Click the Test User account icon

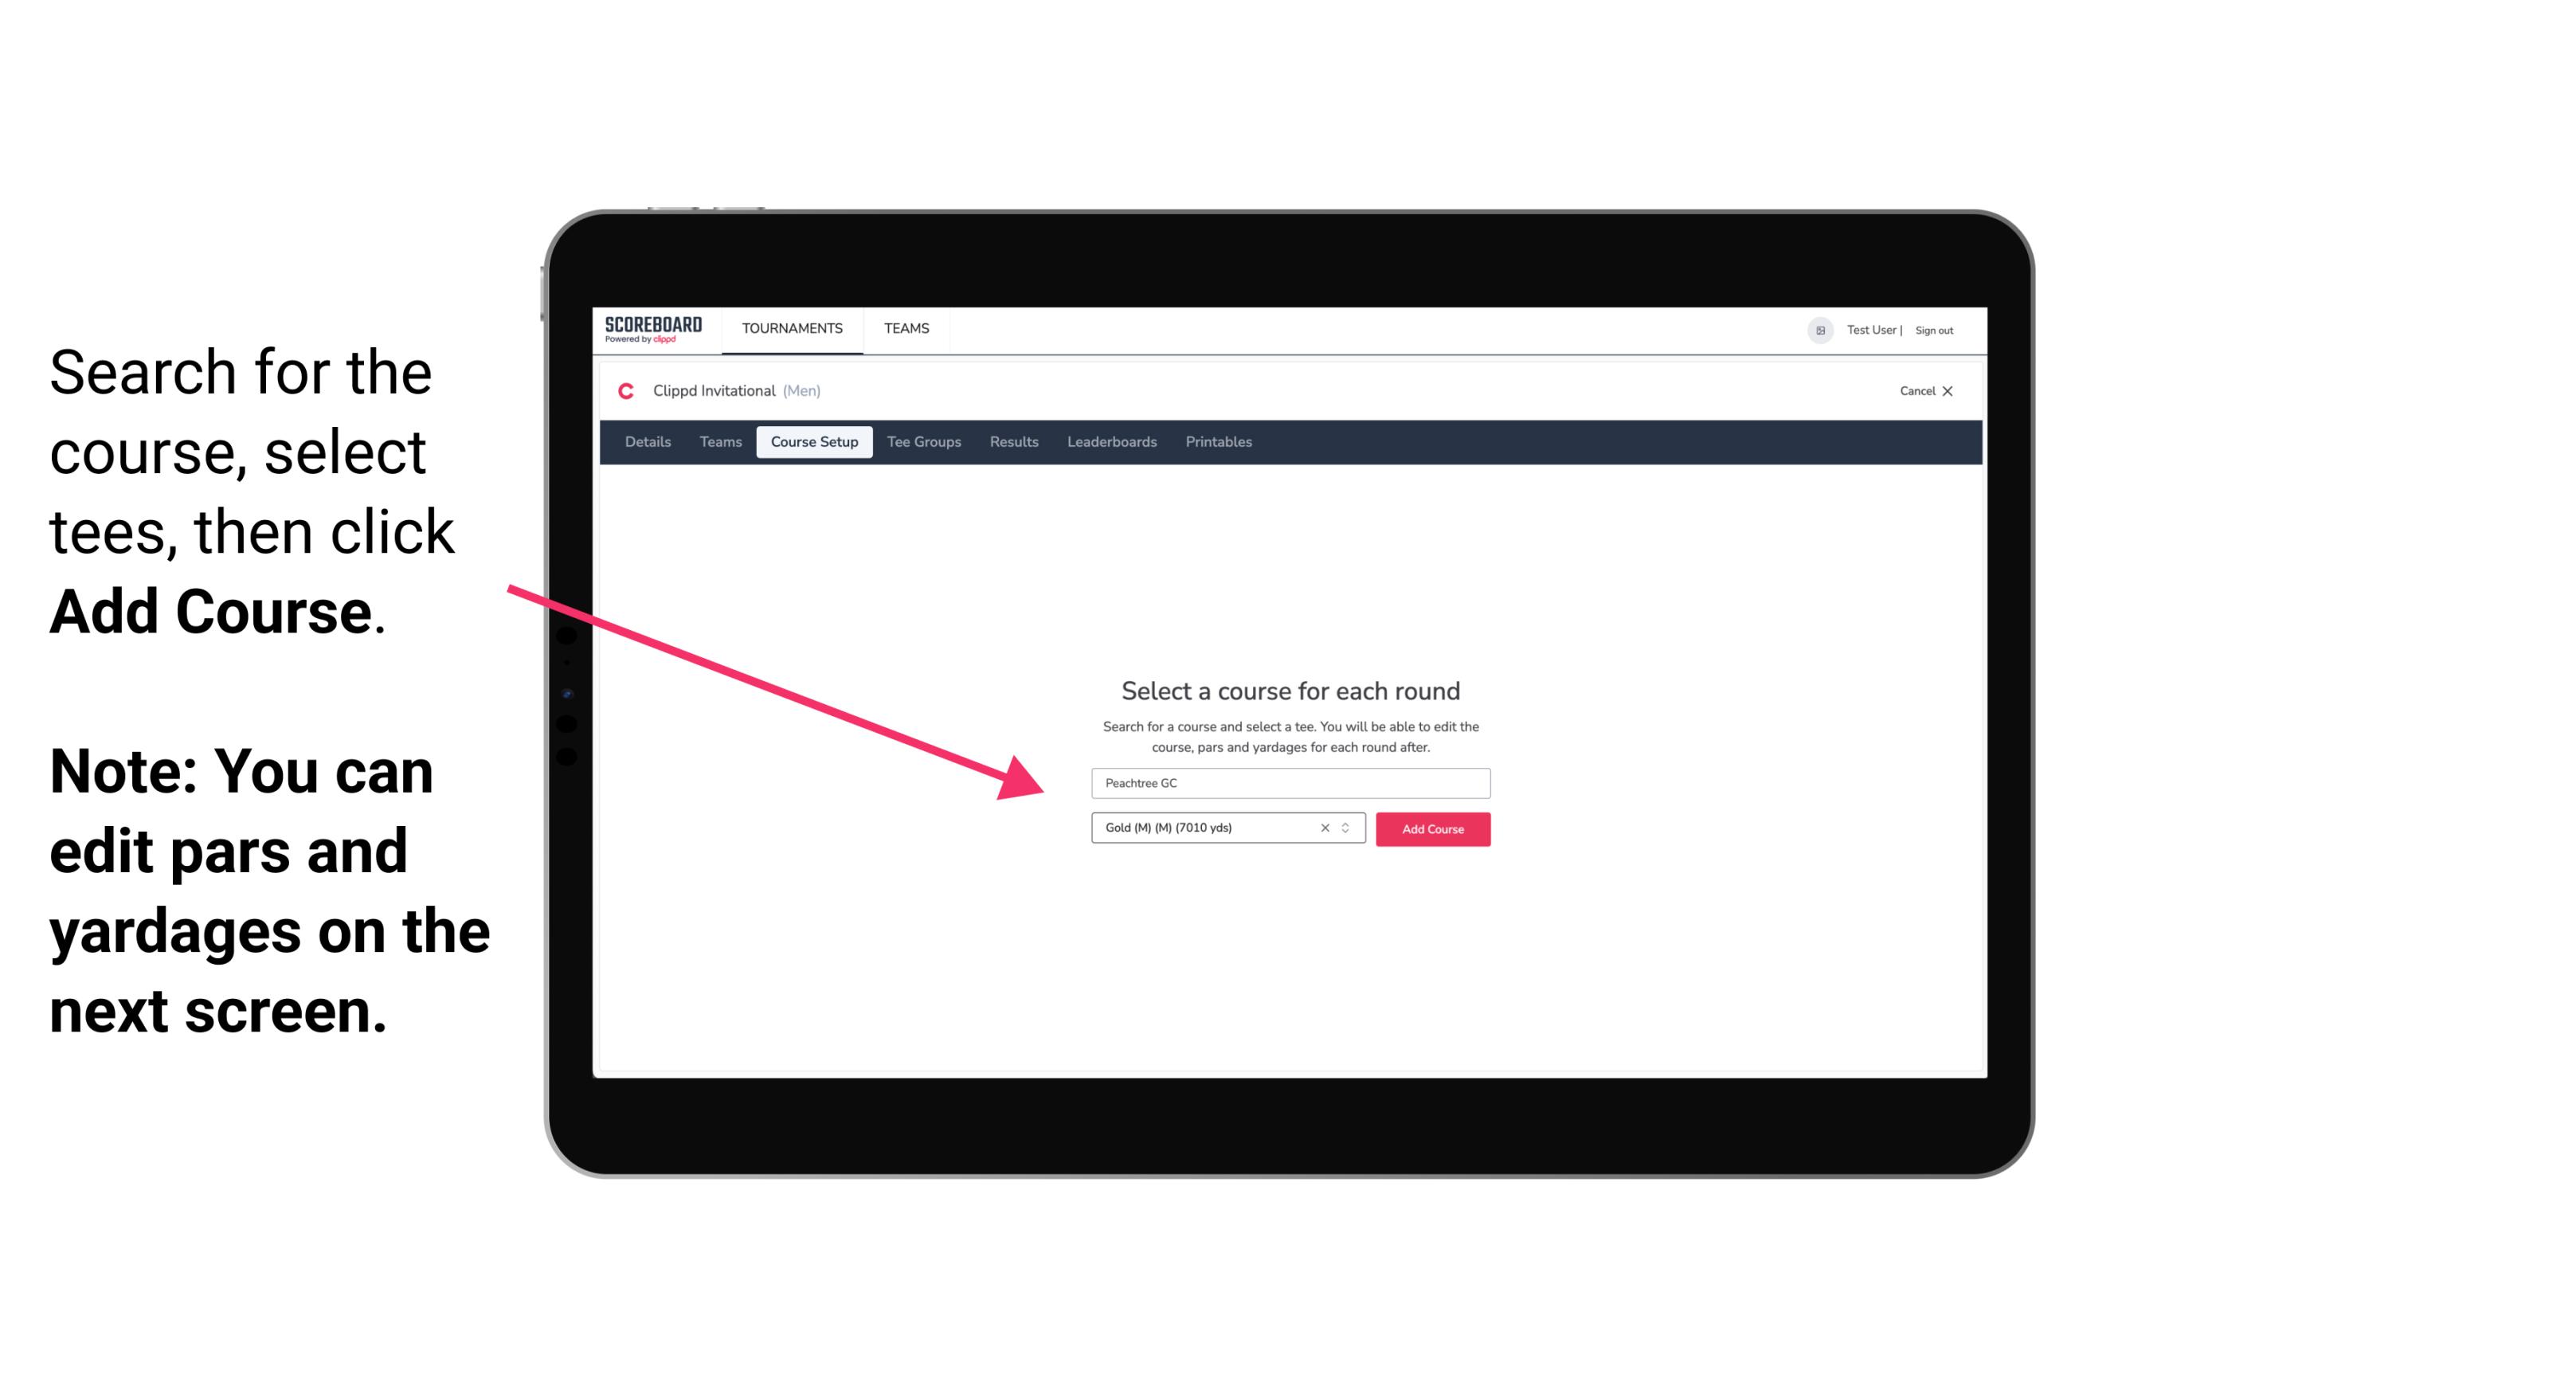(x=1817, y=330)
